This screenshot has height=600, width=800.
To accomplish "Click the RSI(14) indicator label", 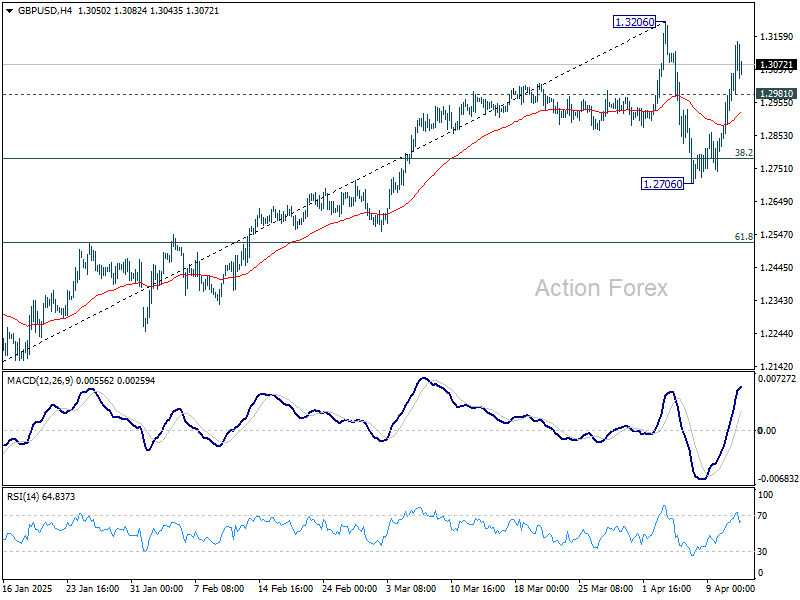I will tap(22, 497).
